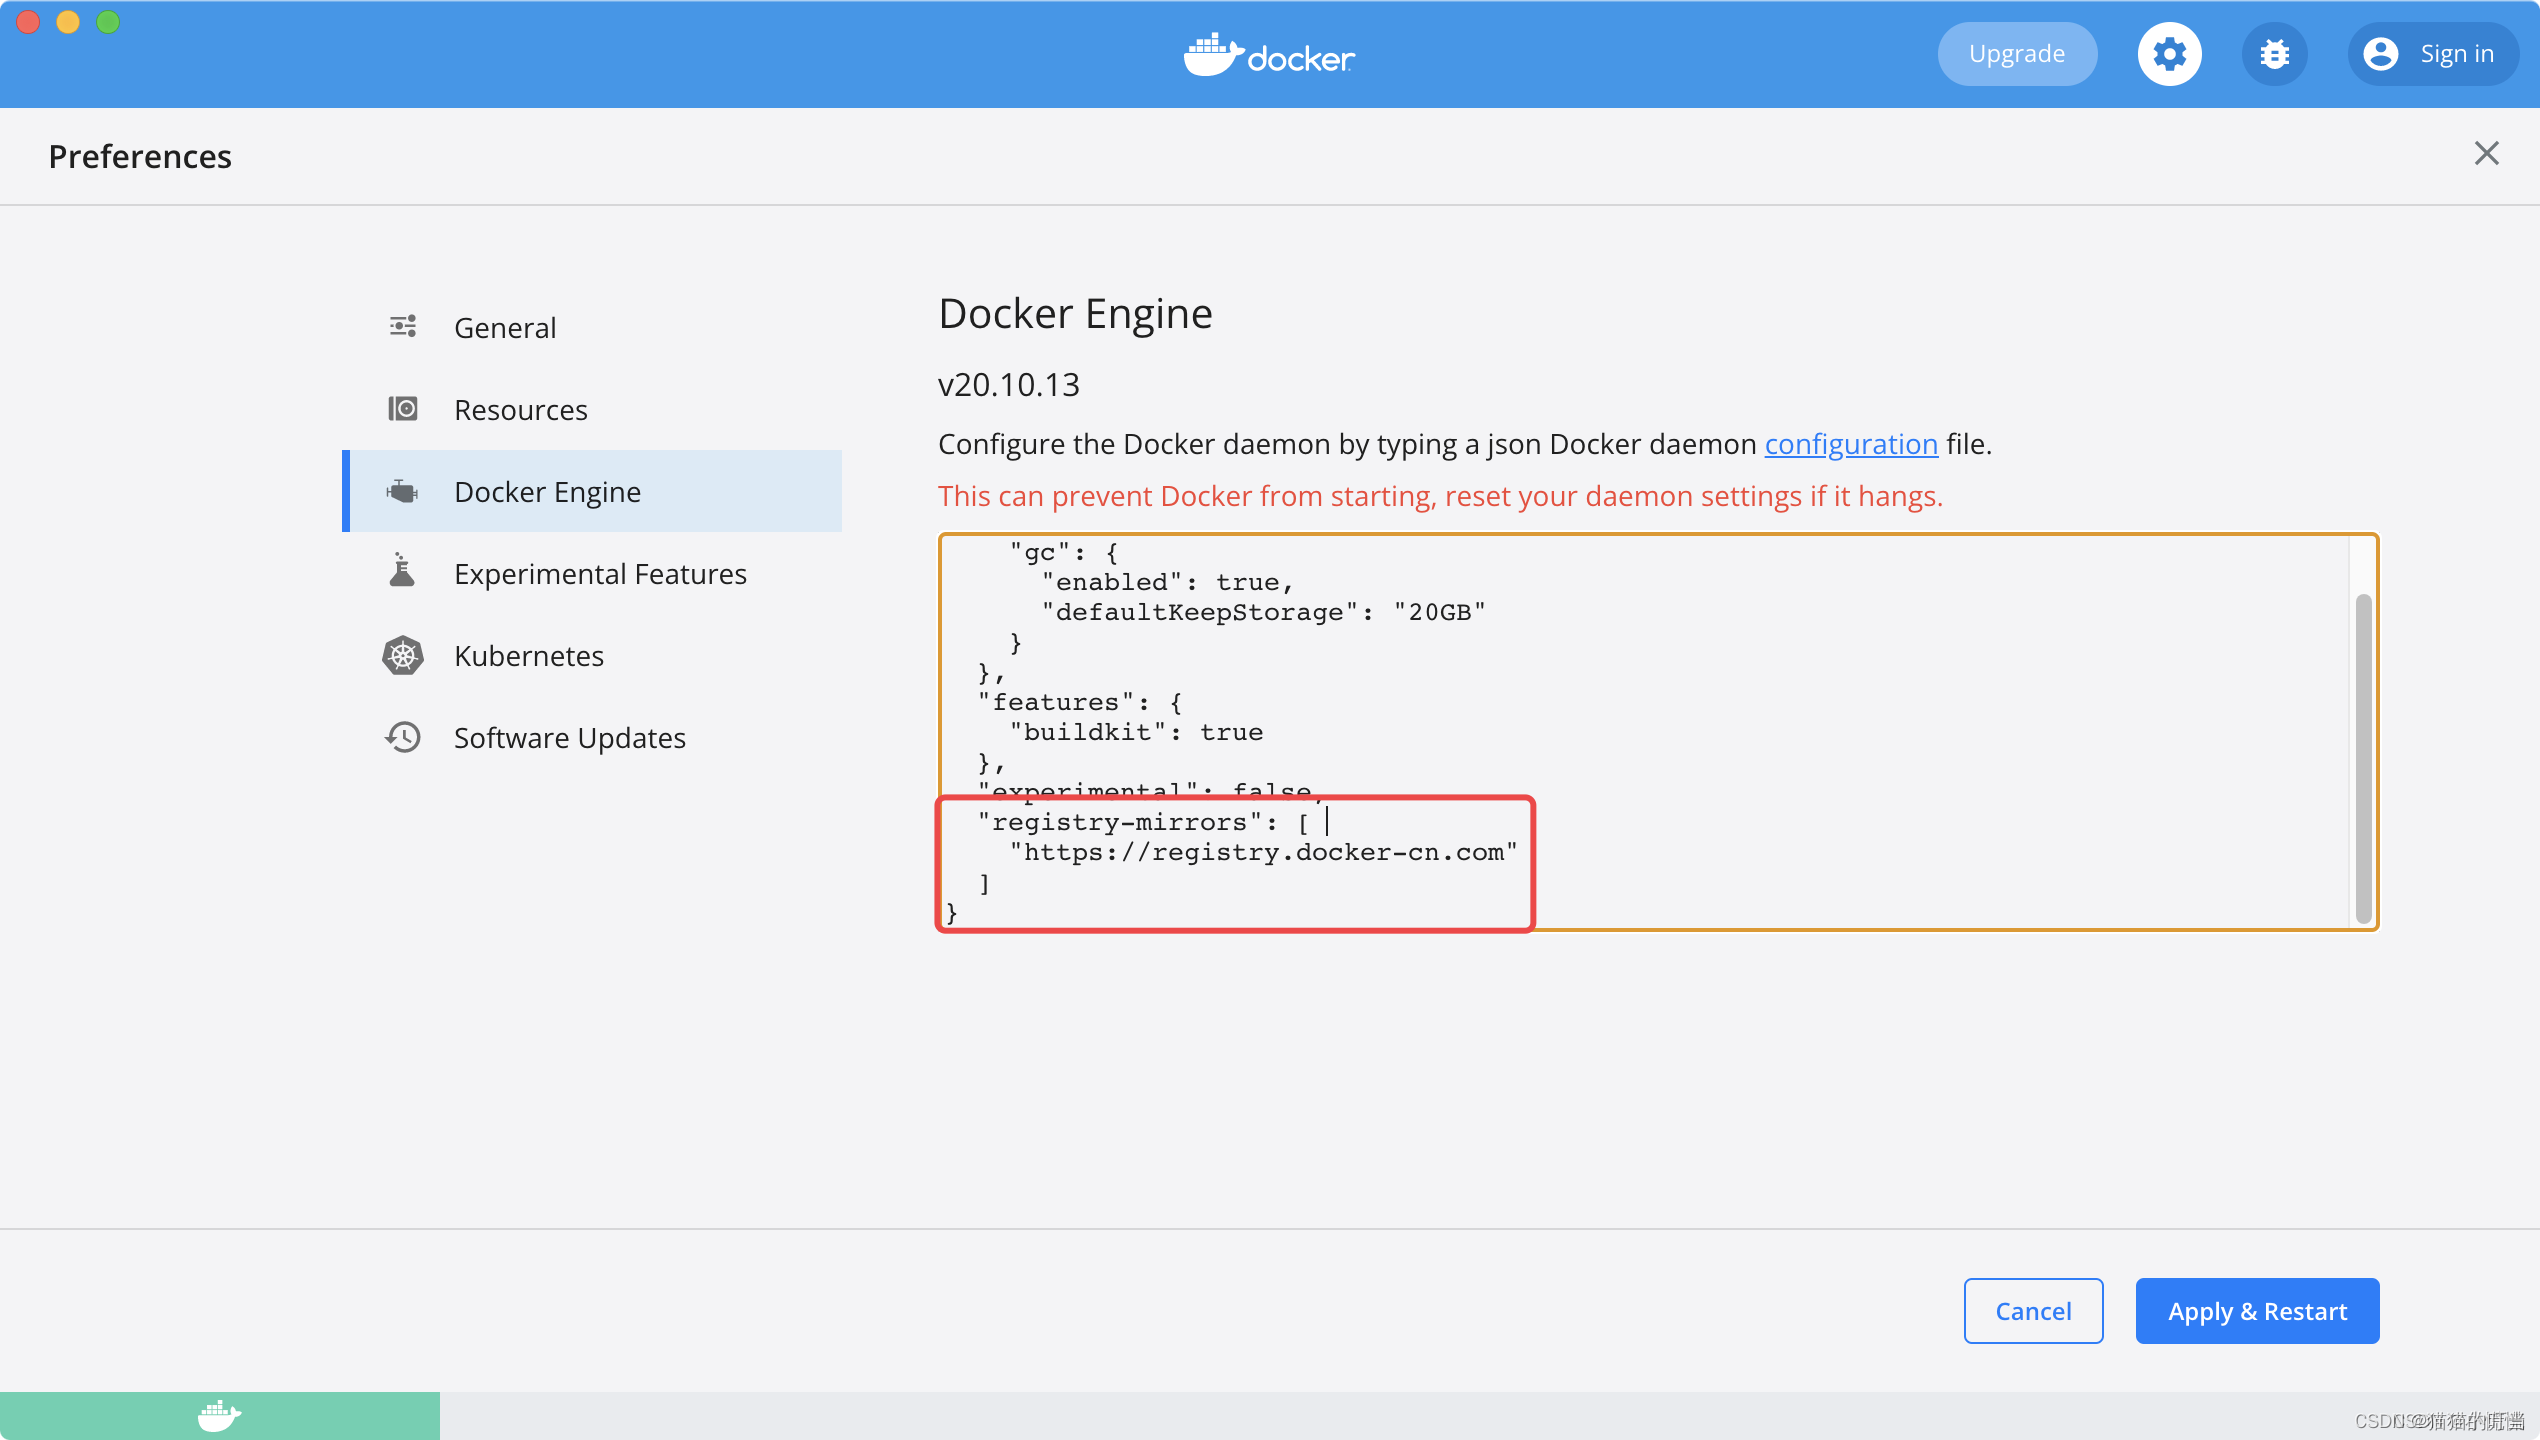Viewport: 2540px width, 1440px height.
Task: Select the Software Updates section
Action: click(x=569, y=737)
